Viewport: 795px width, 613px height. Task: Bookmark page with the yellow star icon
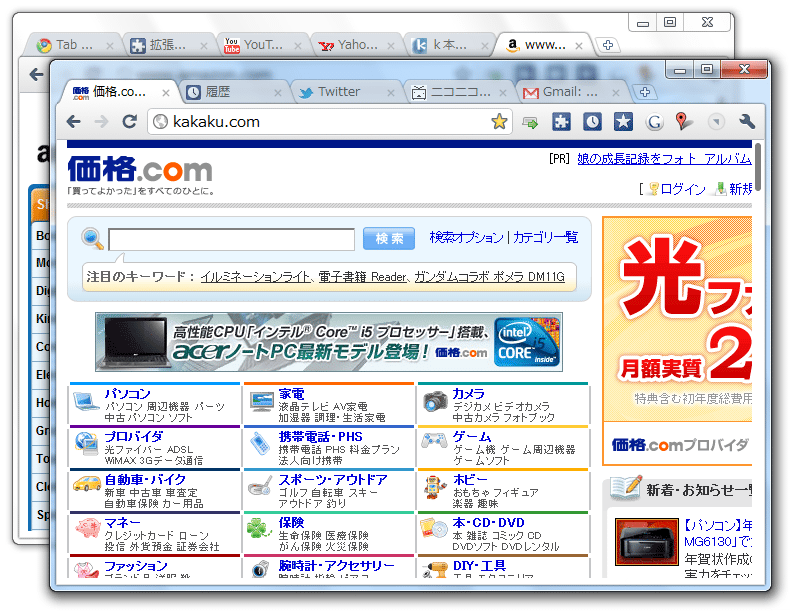coord(499,122)
